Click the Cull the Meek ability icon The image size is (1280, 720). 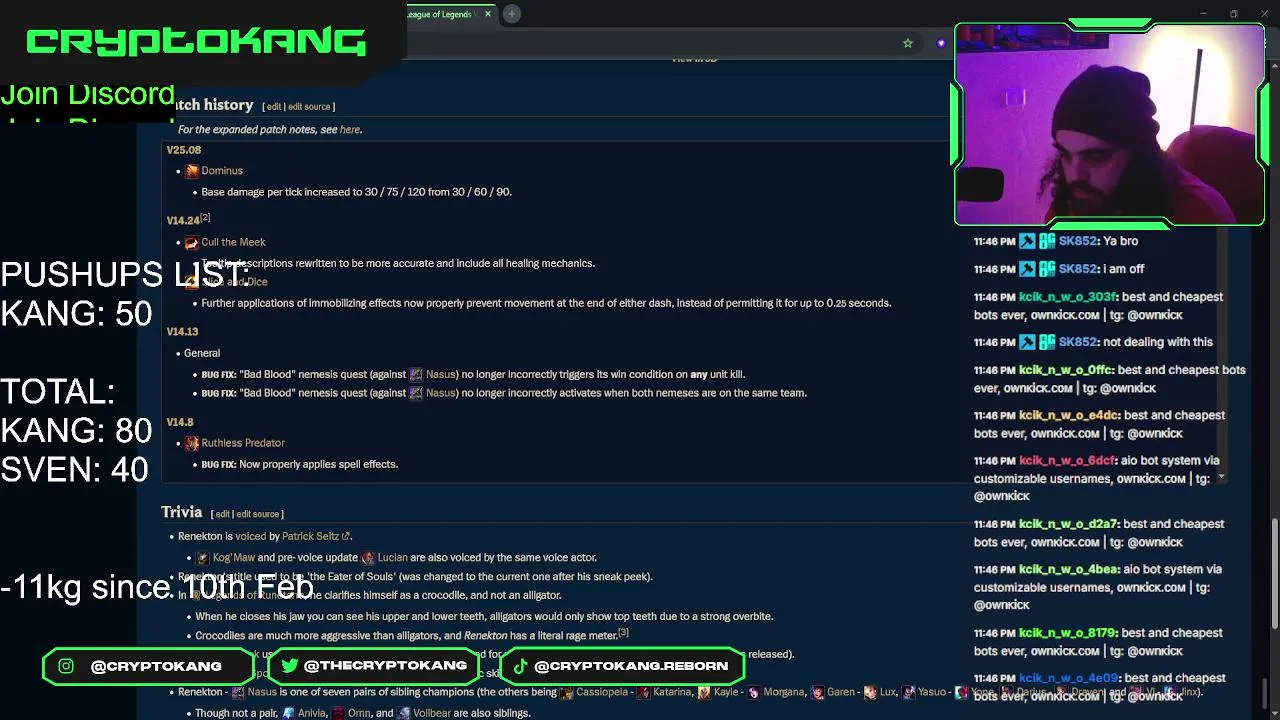point(192,242)
